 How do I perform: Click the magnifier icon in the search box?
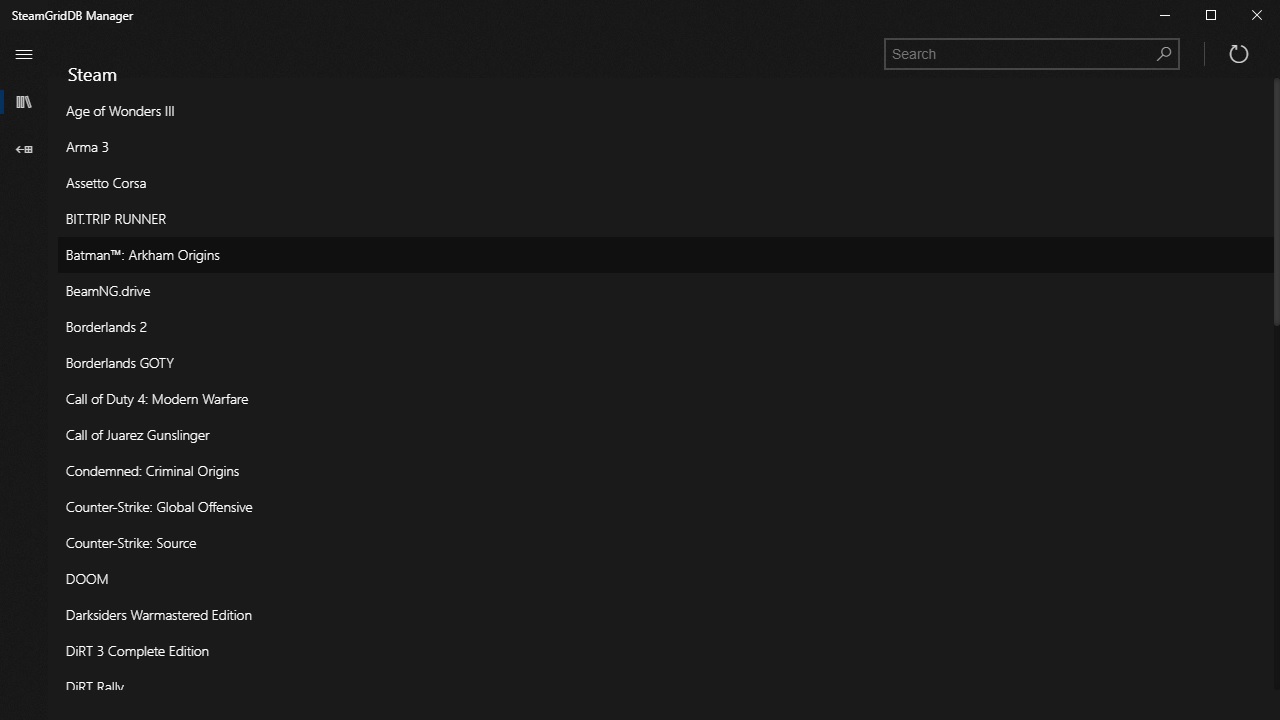point(1162,54)
